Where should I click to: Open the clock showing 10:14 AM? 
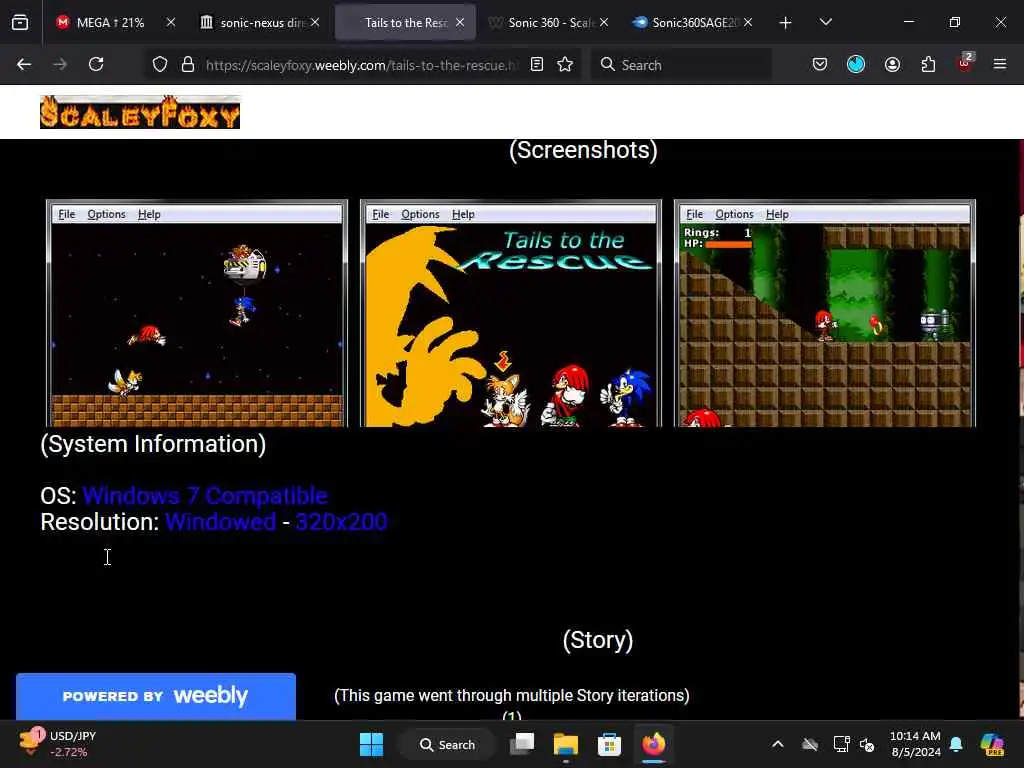coord(915,744)
